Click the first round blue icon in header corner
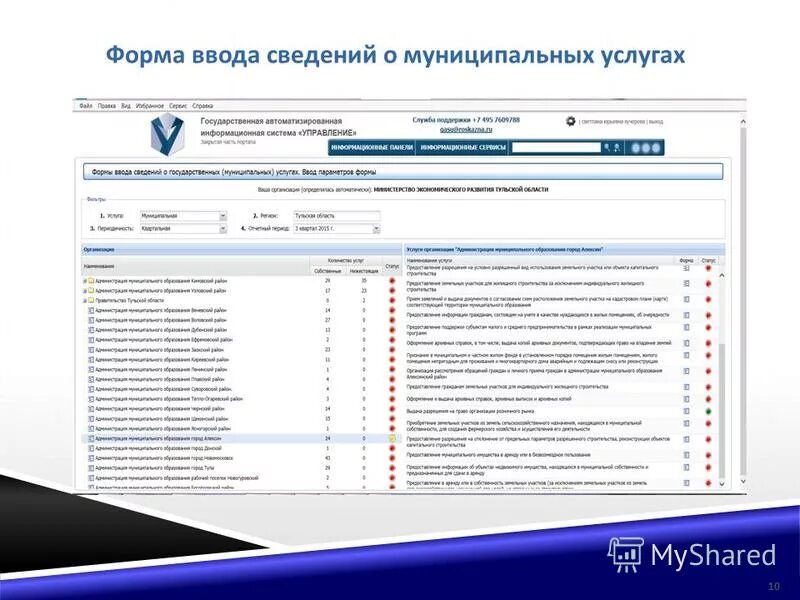 pyautogui.click(x=636, y=148)
